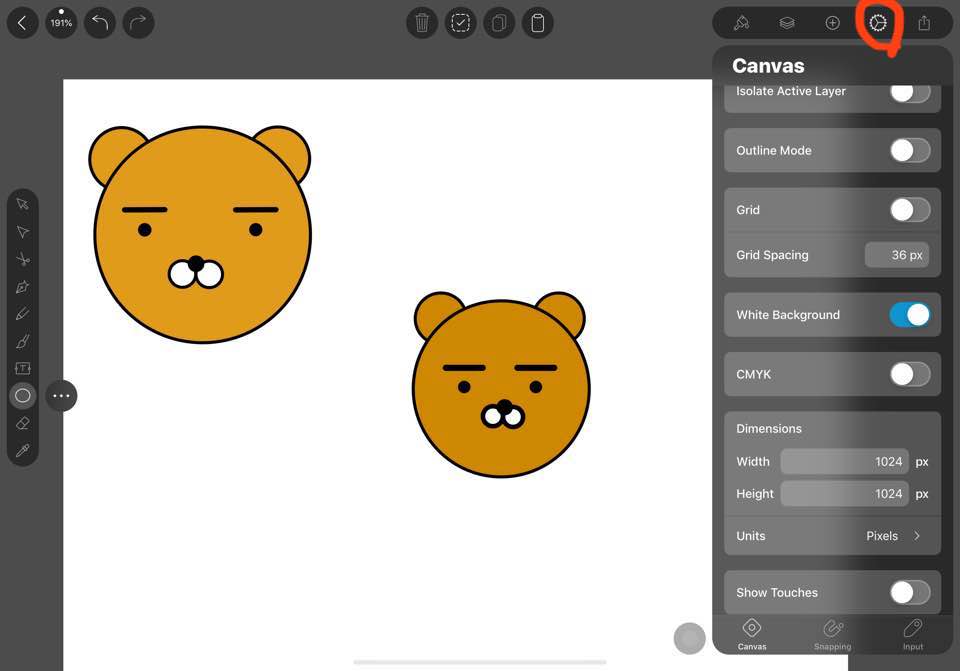Switch to the Snapping tab
Image resolution: width=960 pixels, height=671 pixels.
[x=833, y=634]
